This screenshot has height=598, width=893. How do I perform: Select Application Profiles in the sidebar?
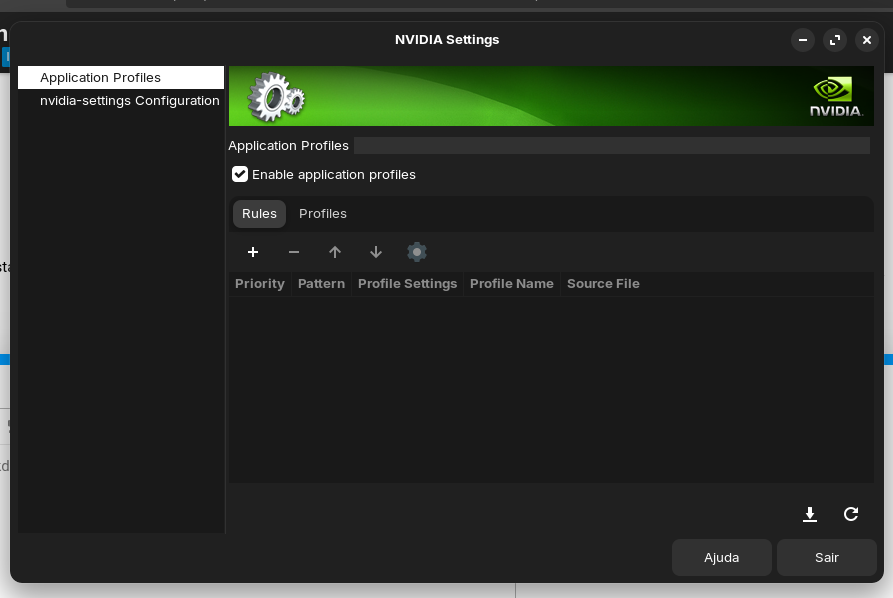(x=121, y=77)
